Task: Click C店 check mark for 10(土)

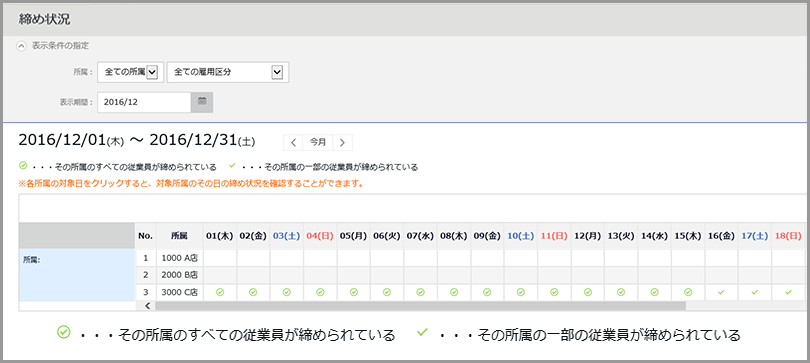Action: pos(521,292)
